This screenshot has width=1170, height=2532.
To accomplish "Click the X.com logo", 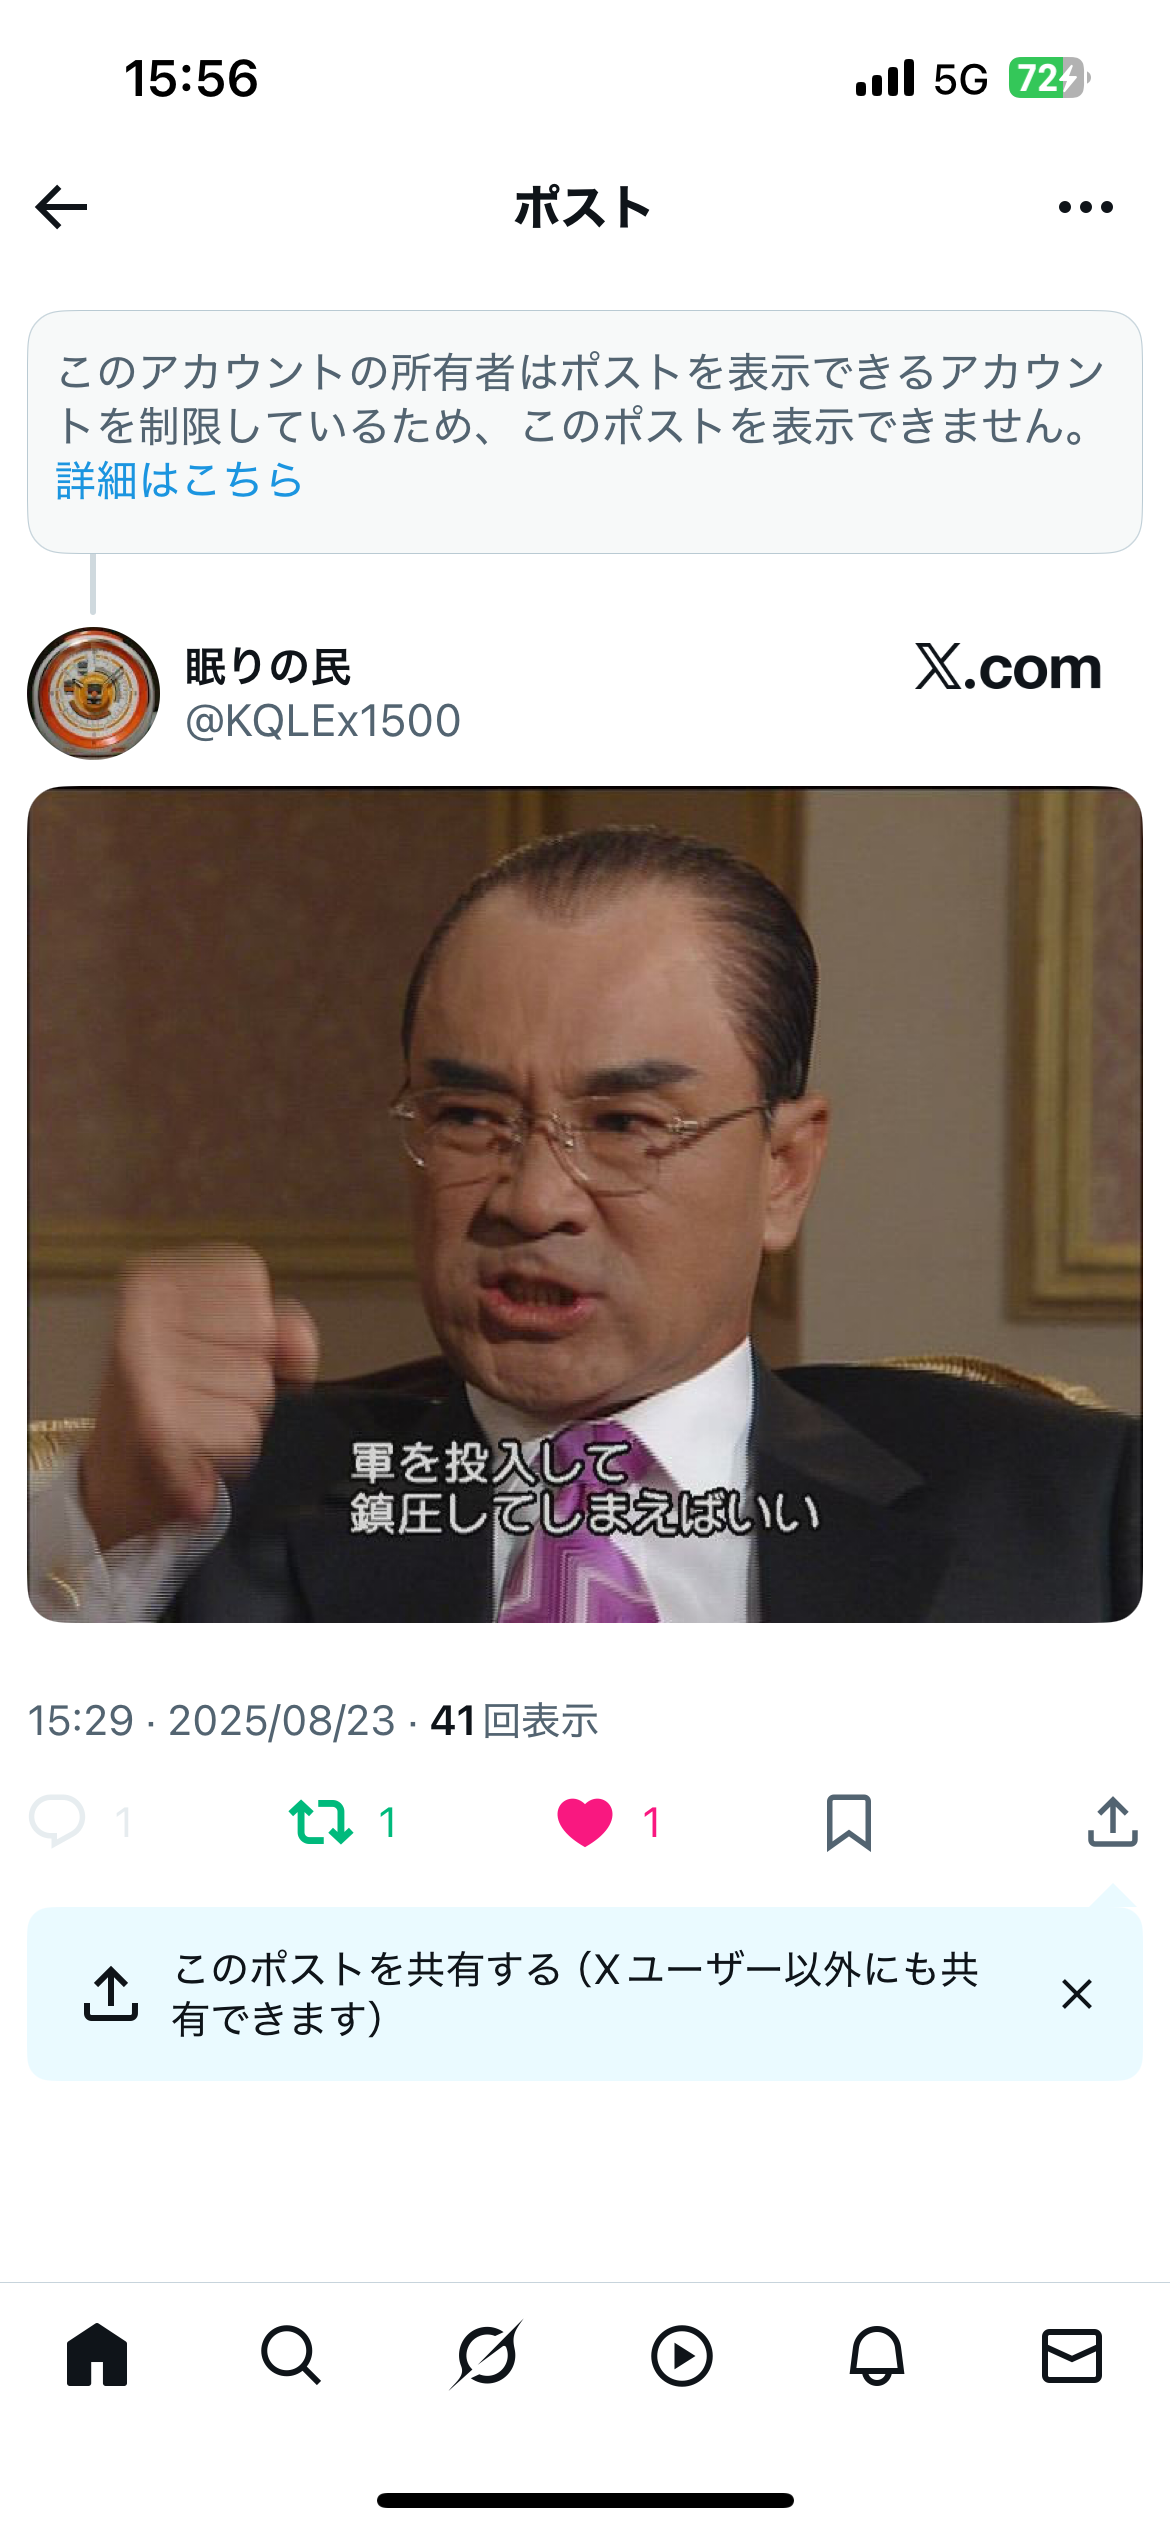I will point(1008,667).
